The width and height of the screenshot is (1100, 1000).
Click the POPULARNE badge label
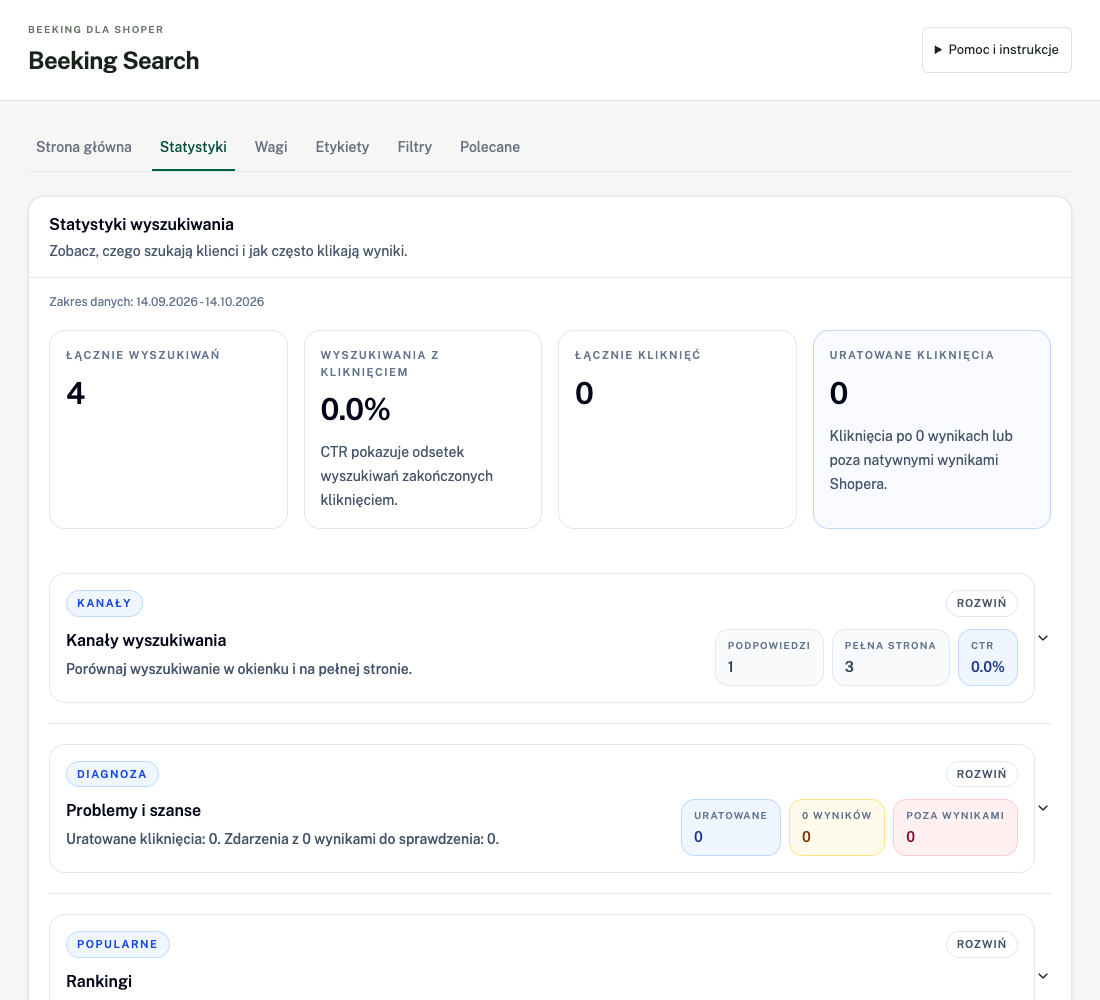(117, 945)
